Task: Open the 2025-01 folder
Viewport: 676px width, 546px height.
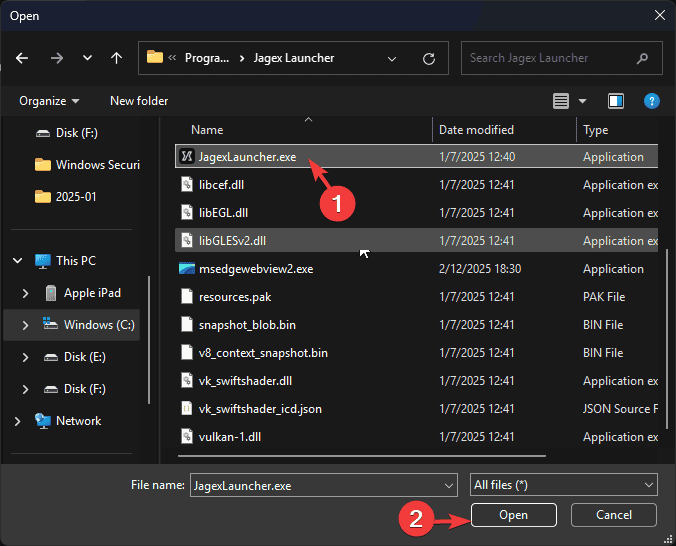Action: click(x=76, y=197)
